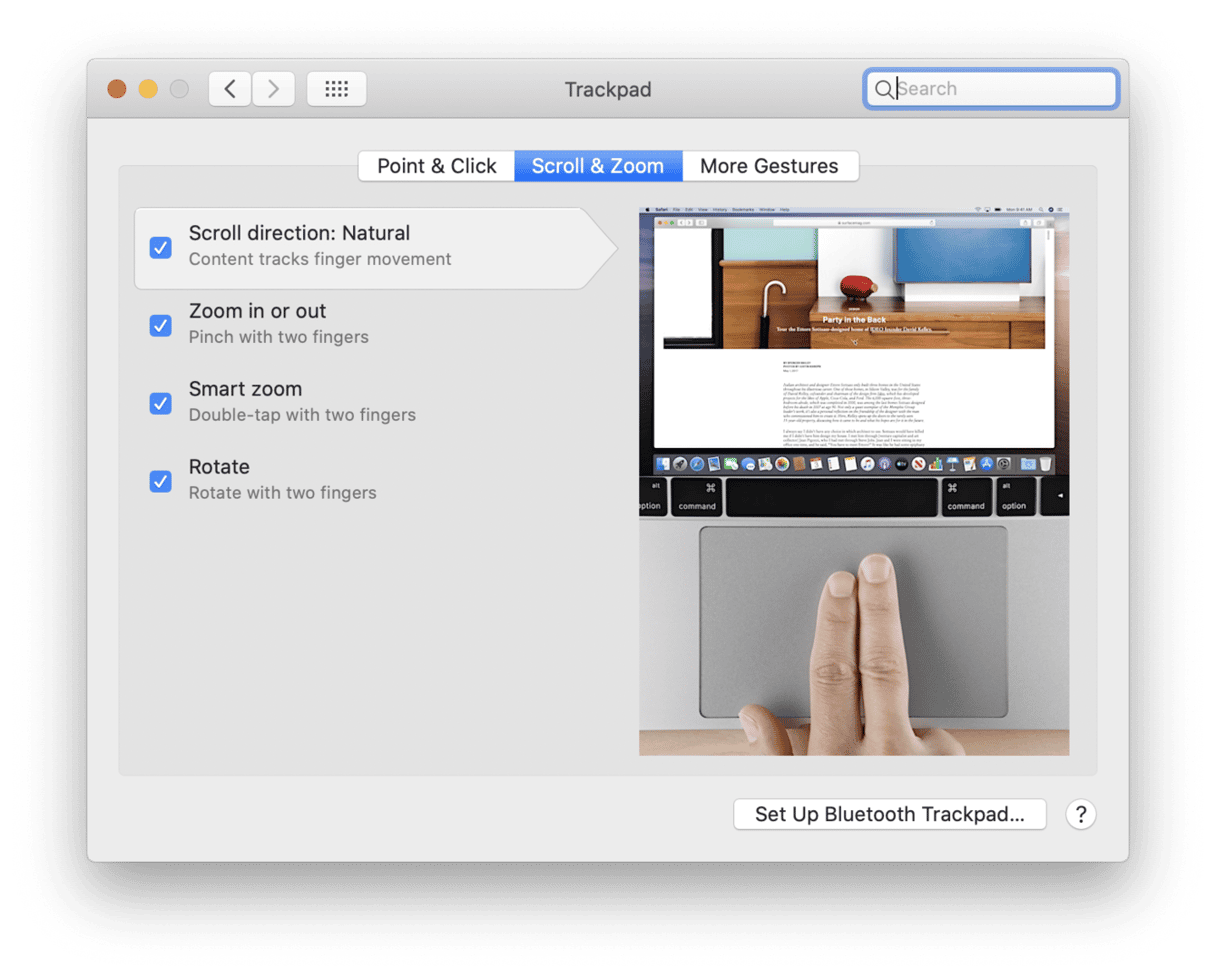Open the More Gestures tab

pyautogui.click(x=769, y=166)
